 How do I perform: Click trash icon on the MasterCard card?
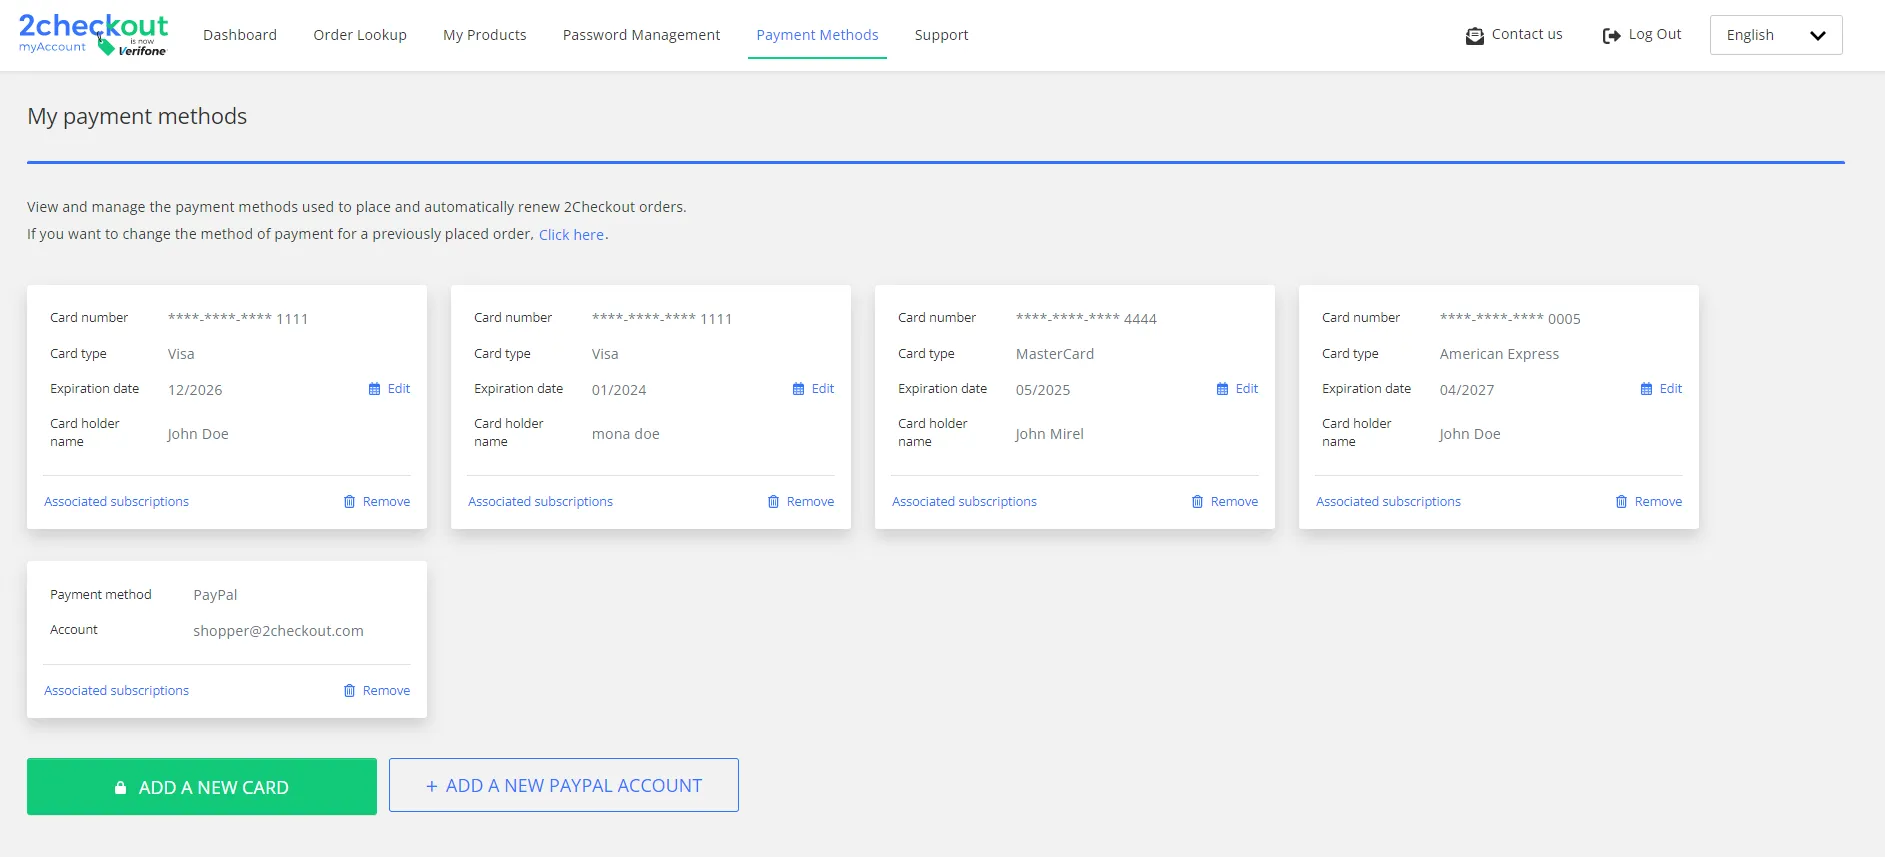pyautogui.click(x=1197, y=502)
